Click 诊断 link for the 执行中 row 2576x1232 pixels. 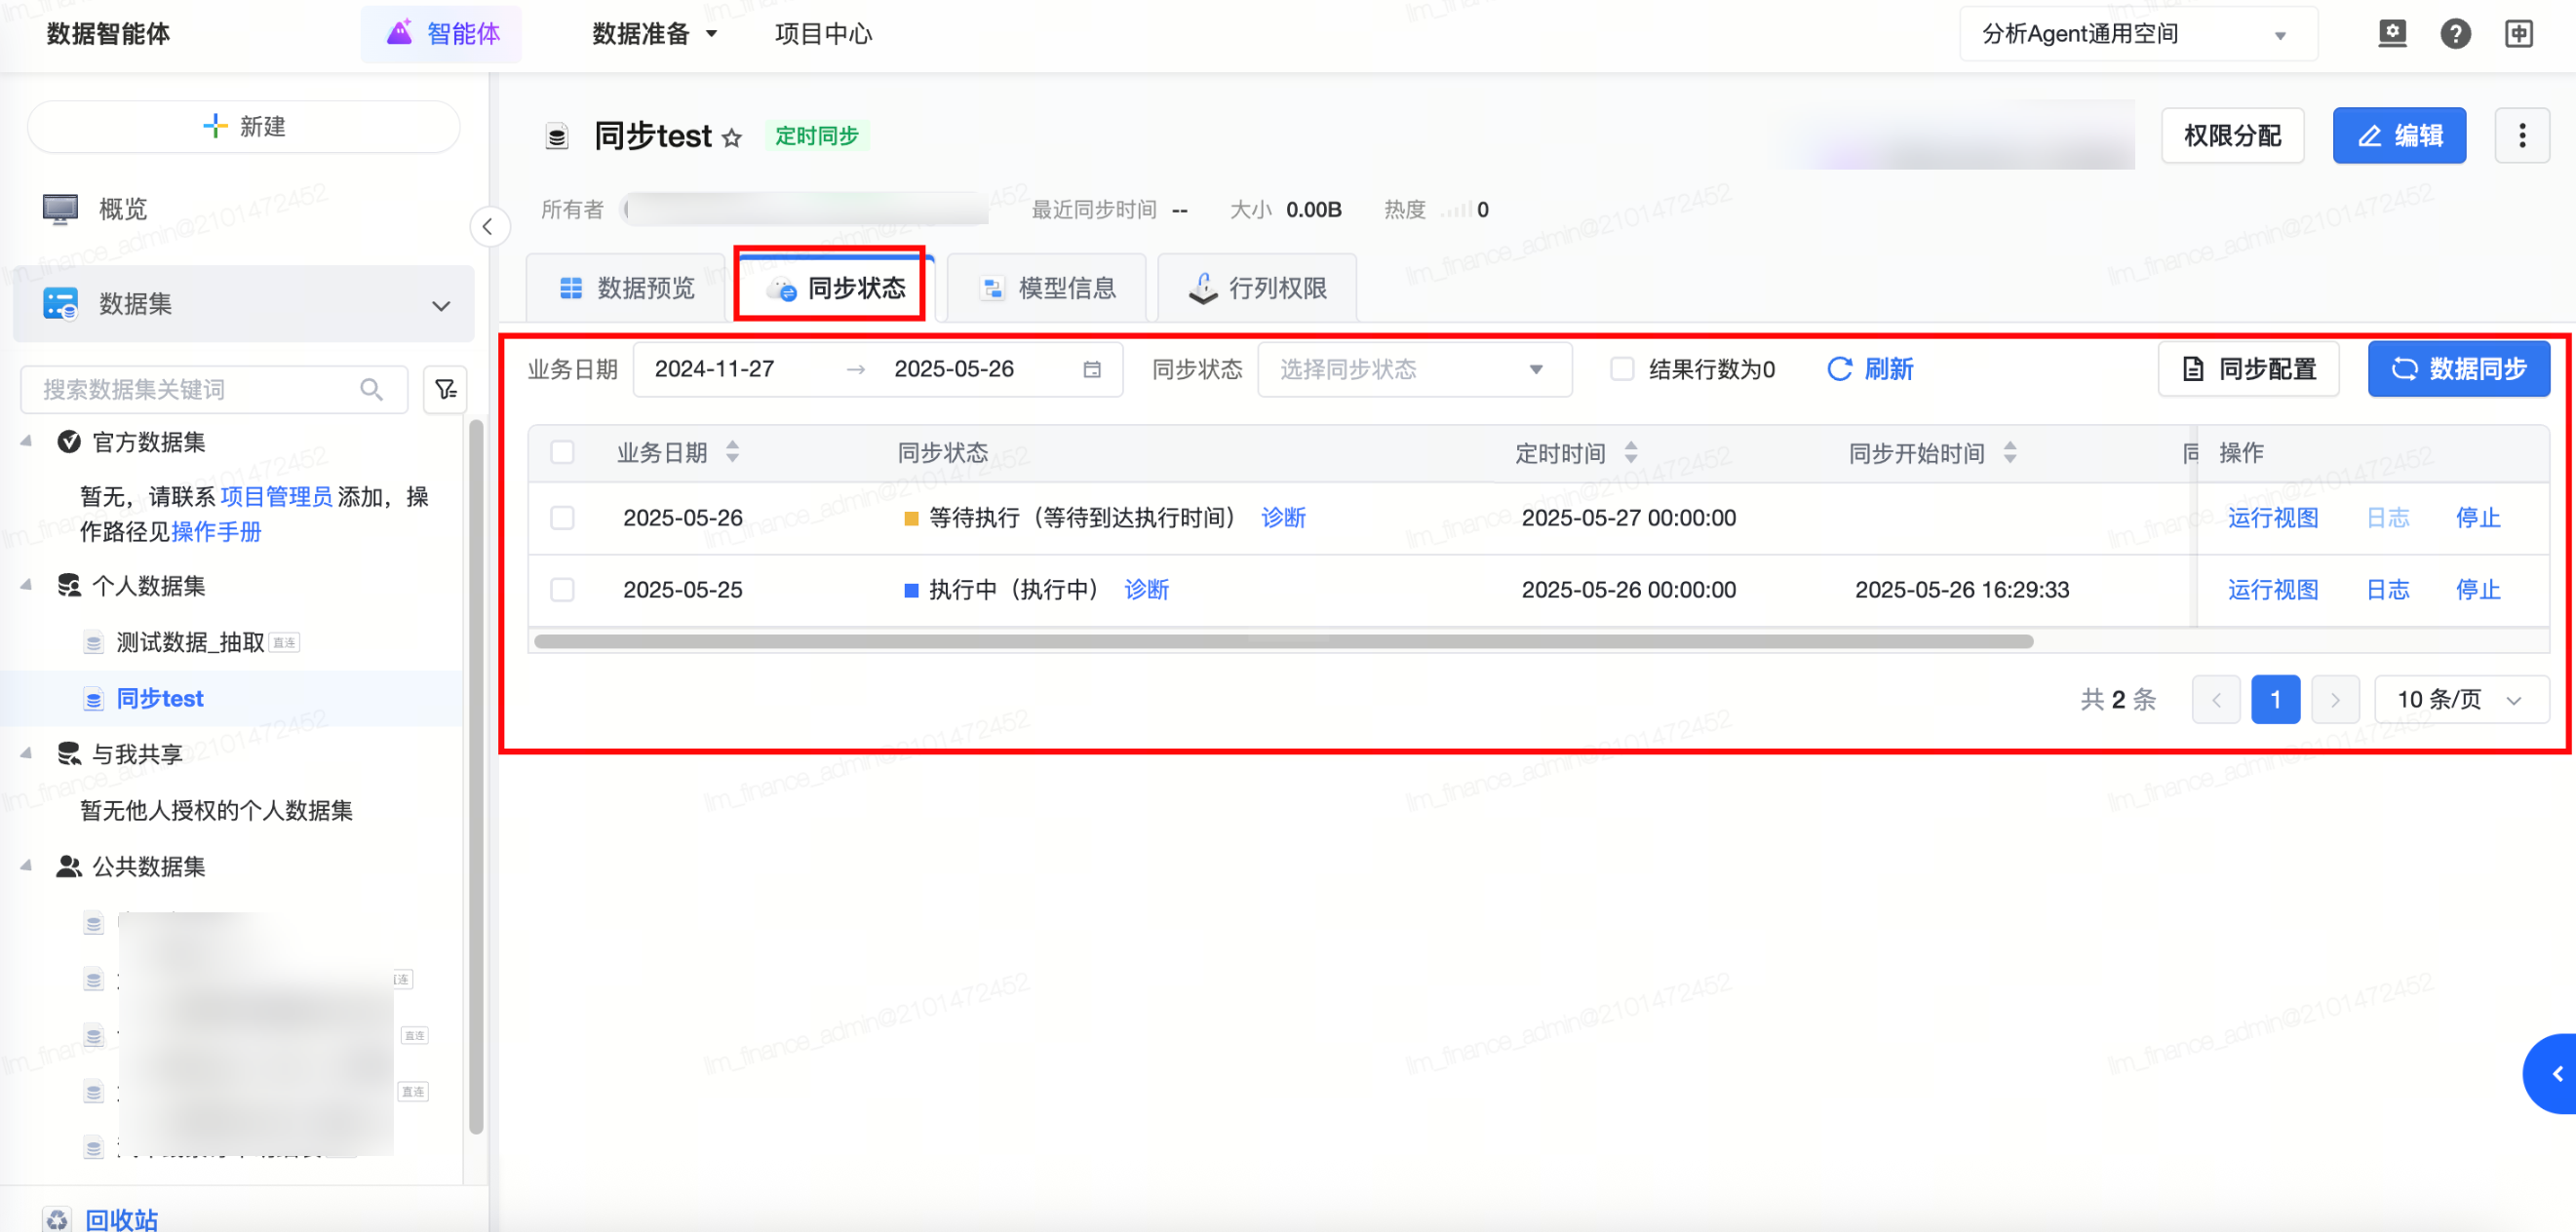pyautogui.click(x=1146, y=590)
